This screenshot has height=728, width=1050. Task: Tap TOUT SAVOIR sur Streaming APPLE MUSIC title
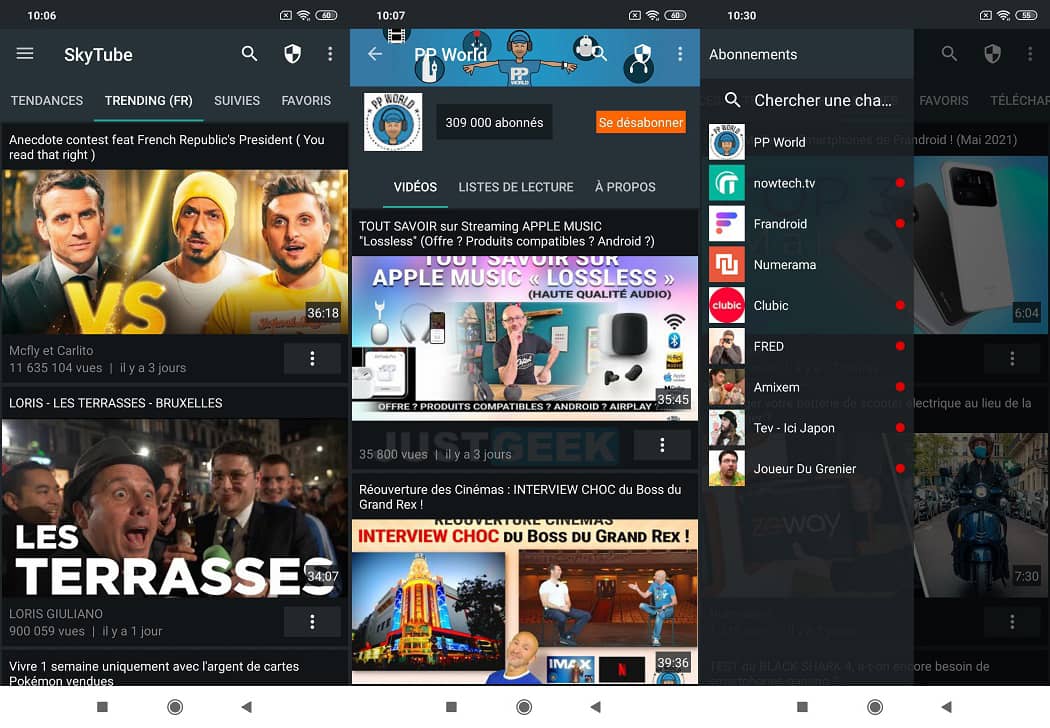[x=507, y=234]
